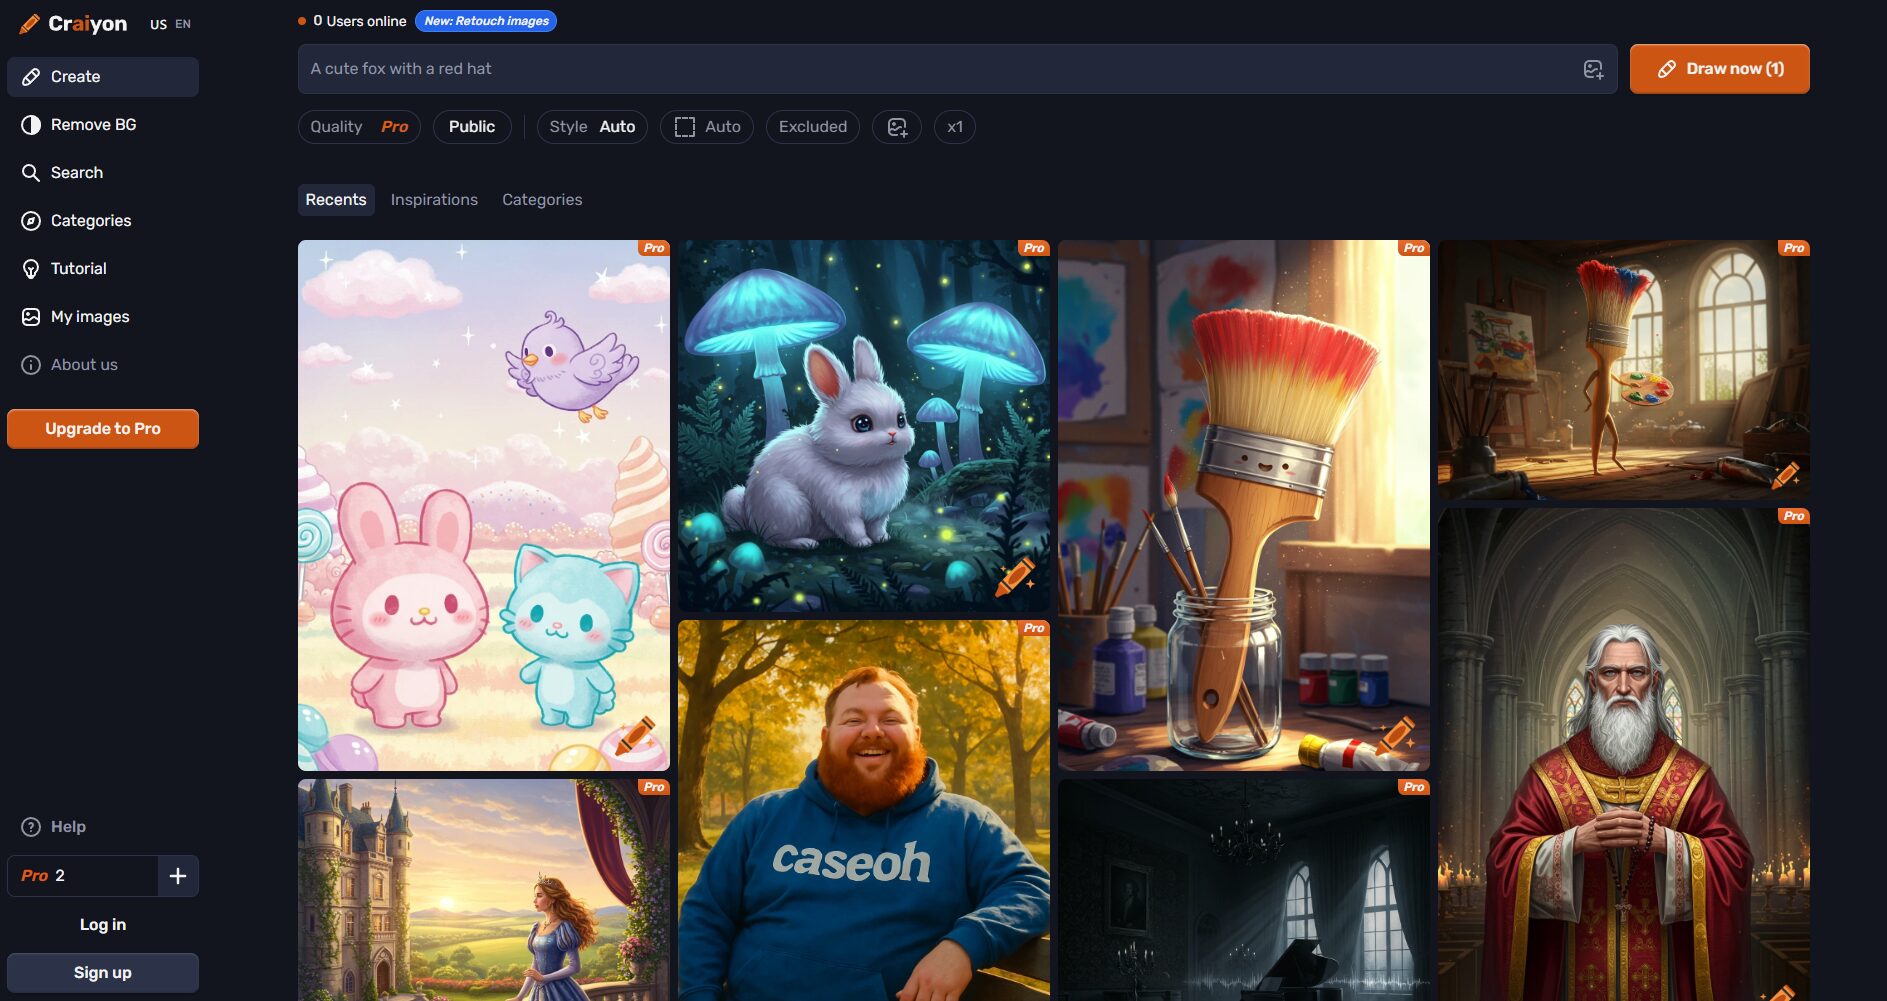Click the Craiyon logo icon
Screen dimensions: 1887x1001
point(30,24)
